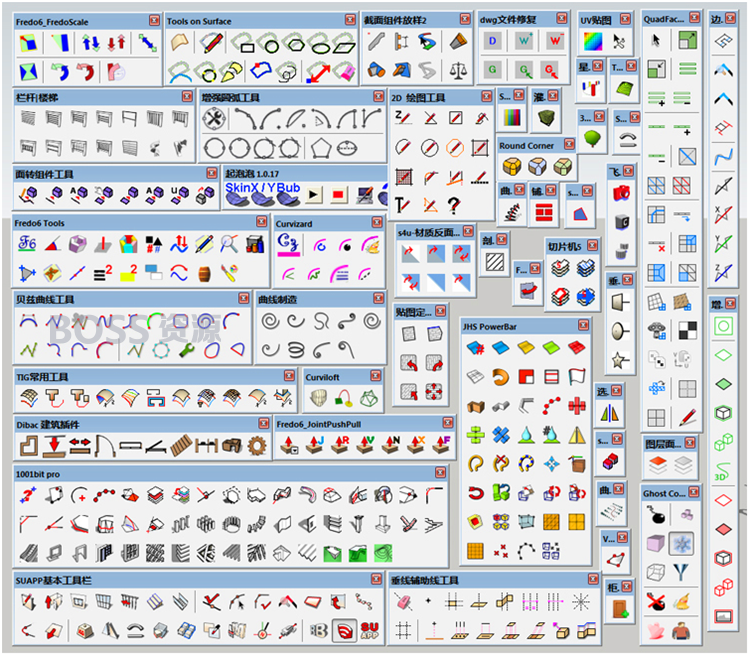Select the pencil tool in Tools on Surface
This screenshot has height=656, width=750.
212,43
